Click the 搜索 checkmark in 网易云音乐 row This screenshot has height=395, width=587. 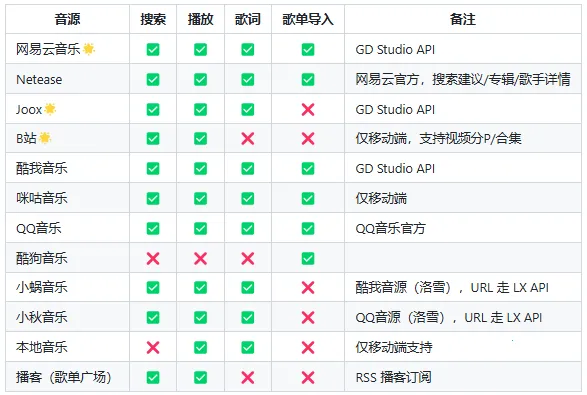[x=153, y=49]
